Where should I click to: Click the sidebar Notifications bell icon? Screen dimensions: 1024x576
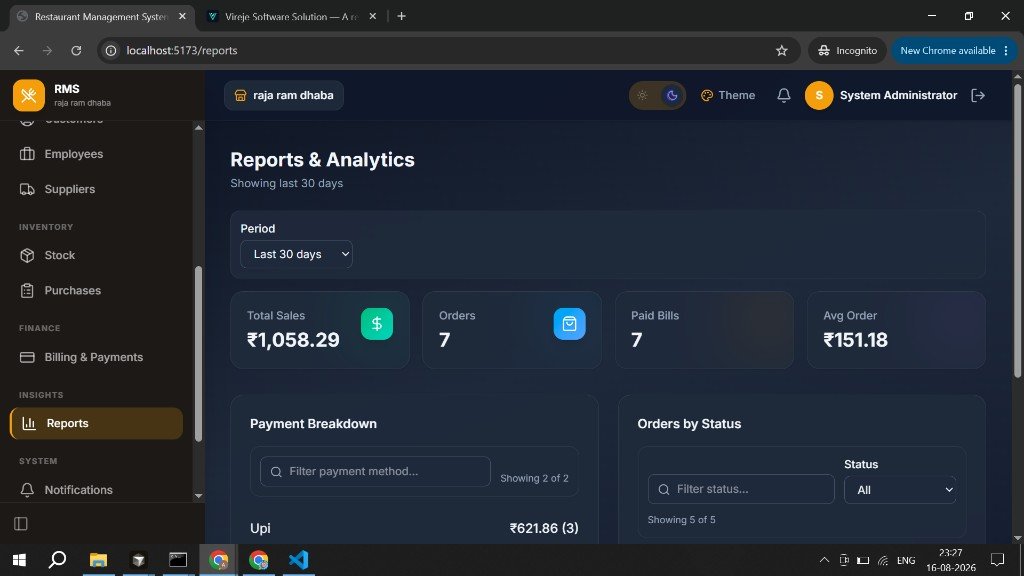coord(27,490)
